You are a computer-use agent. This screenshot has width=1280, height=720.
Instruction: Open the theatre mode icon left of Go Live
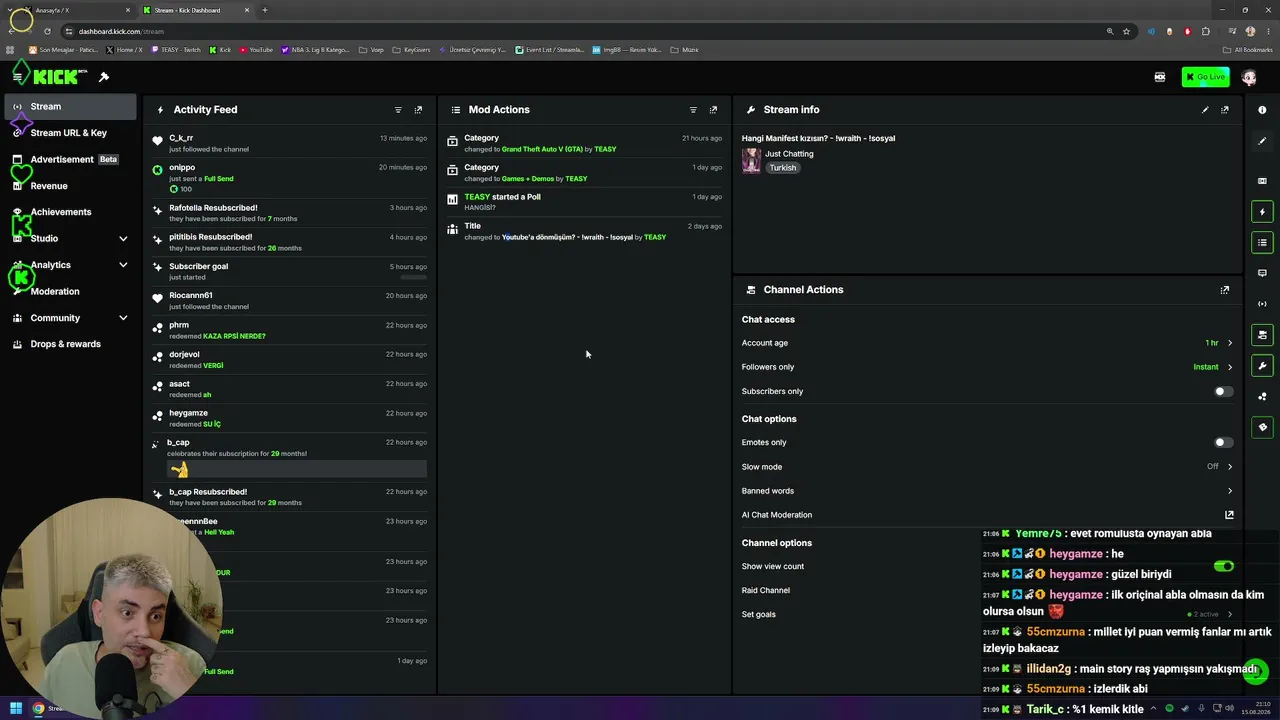(x=1160, y=77)
